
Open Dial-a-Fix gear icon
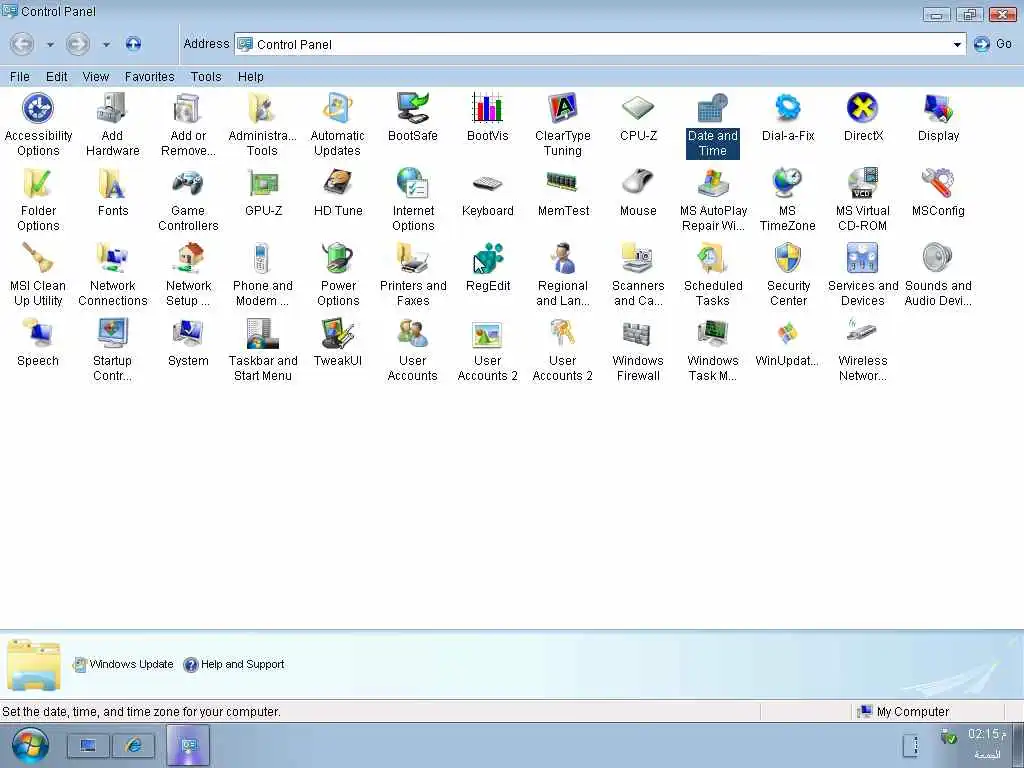click(788, 109)
